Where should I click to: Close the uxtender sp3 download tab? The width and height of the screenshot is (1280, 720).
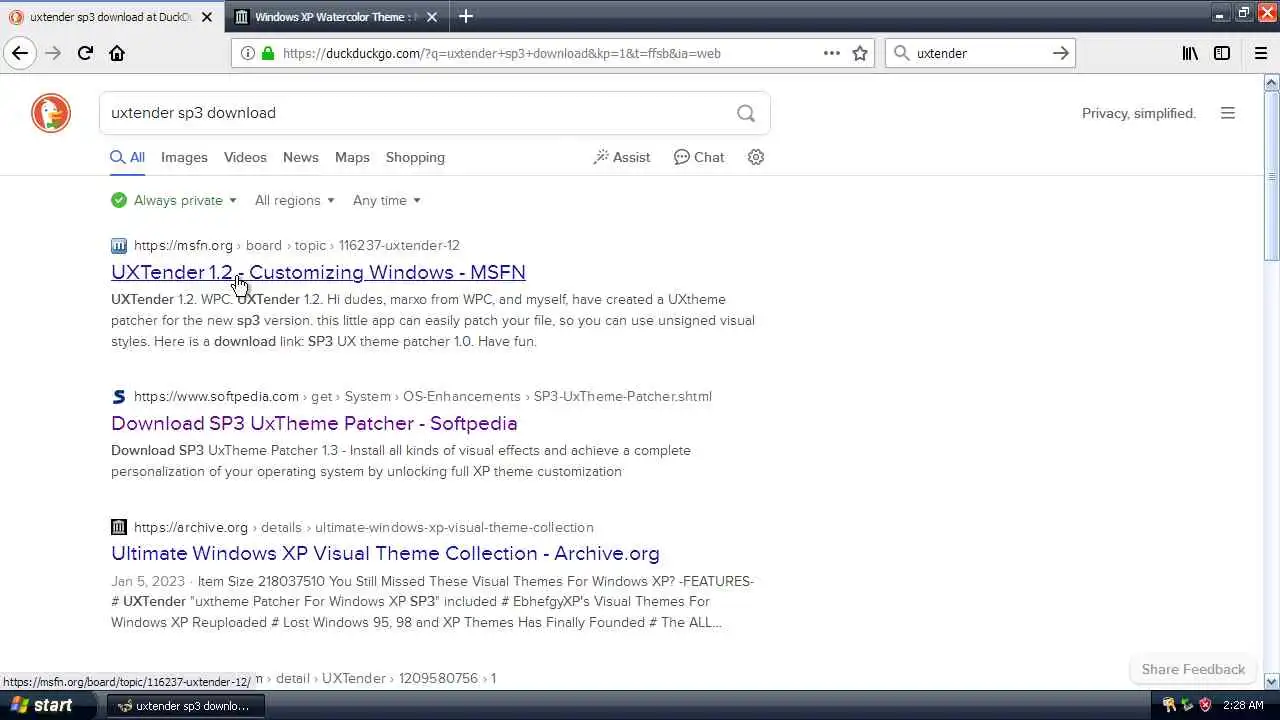pyautogui.click(x=207, y=17)
